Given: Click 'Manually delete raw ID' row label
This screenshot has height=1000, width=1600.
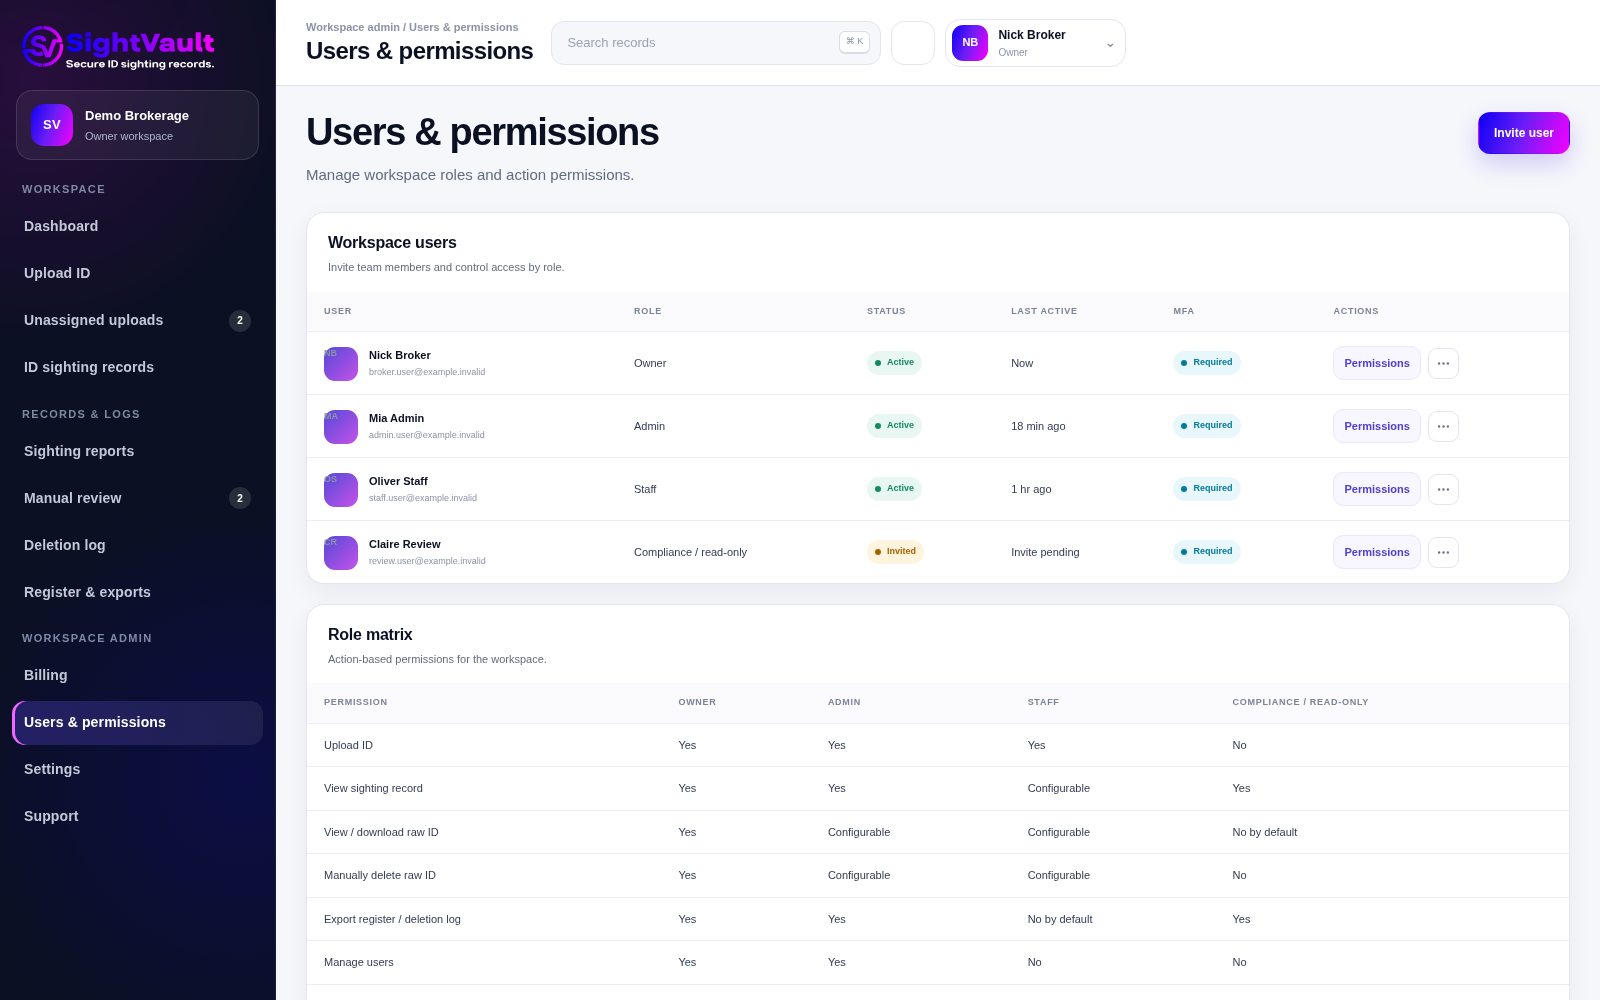Looking at the screenshot, I should pos(380,875).
